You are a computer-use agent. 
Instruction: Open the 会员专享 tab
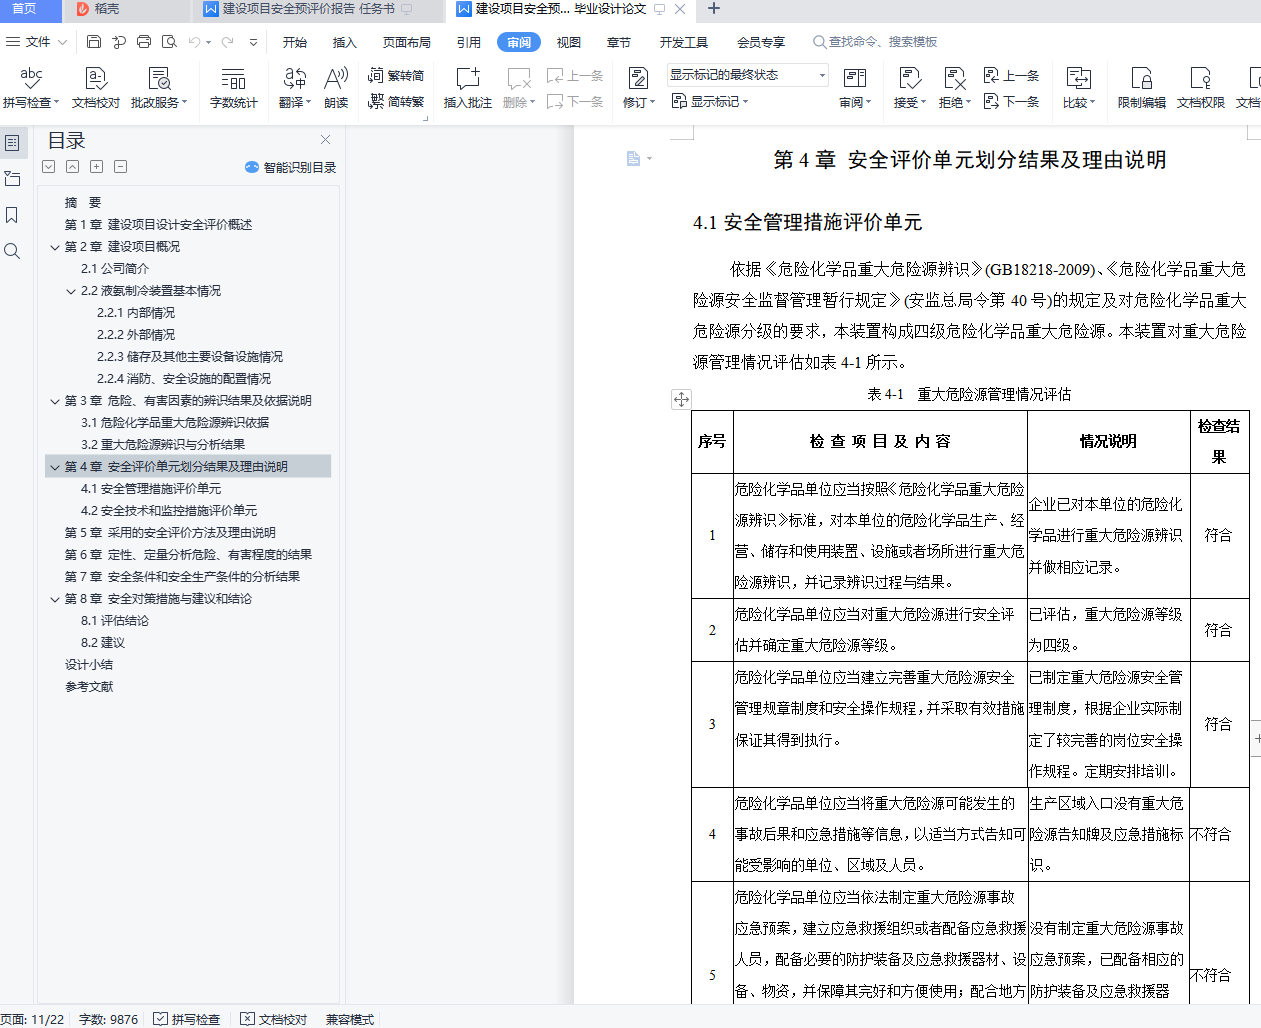761,42
